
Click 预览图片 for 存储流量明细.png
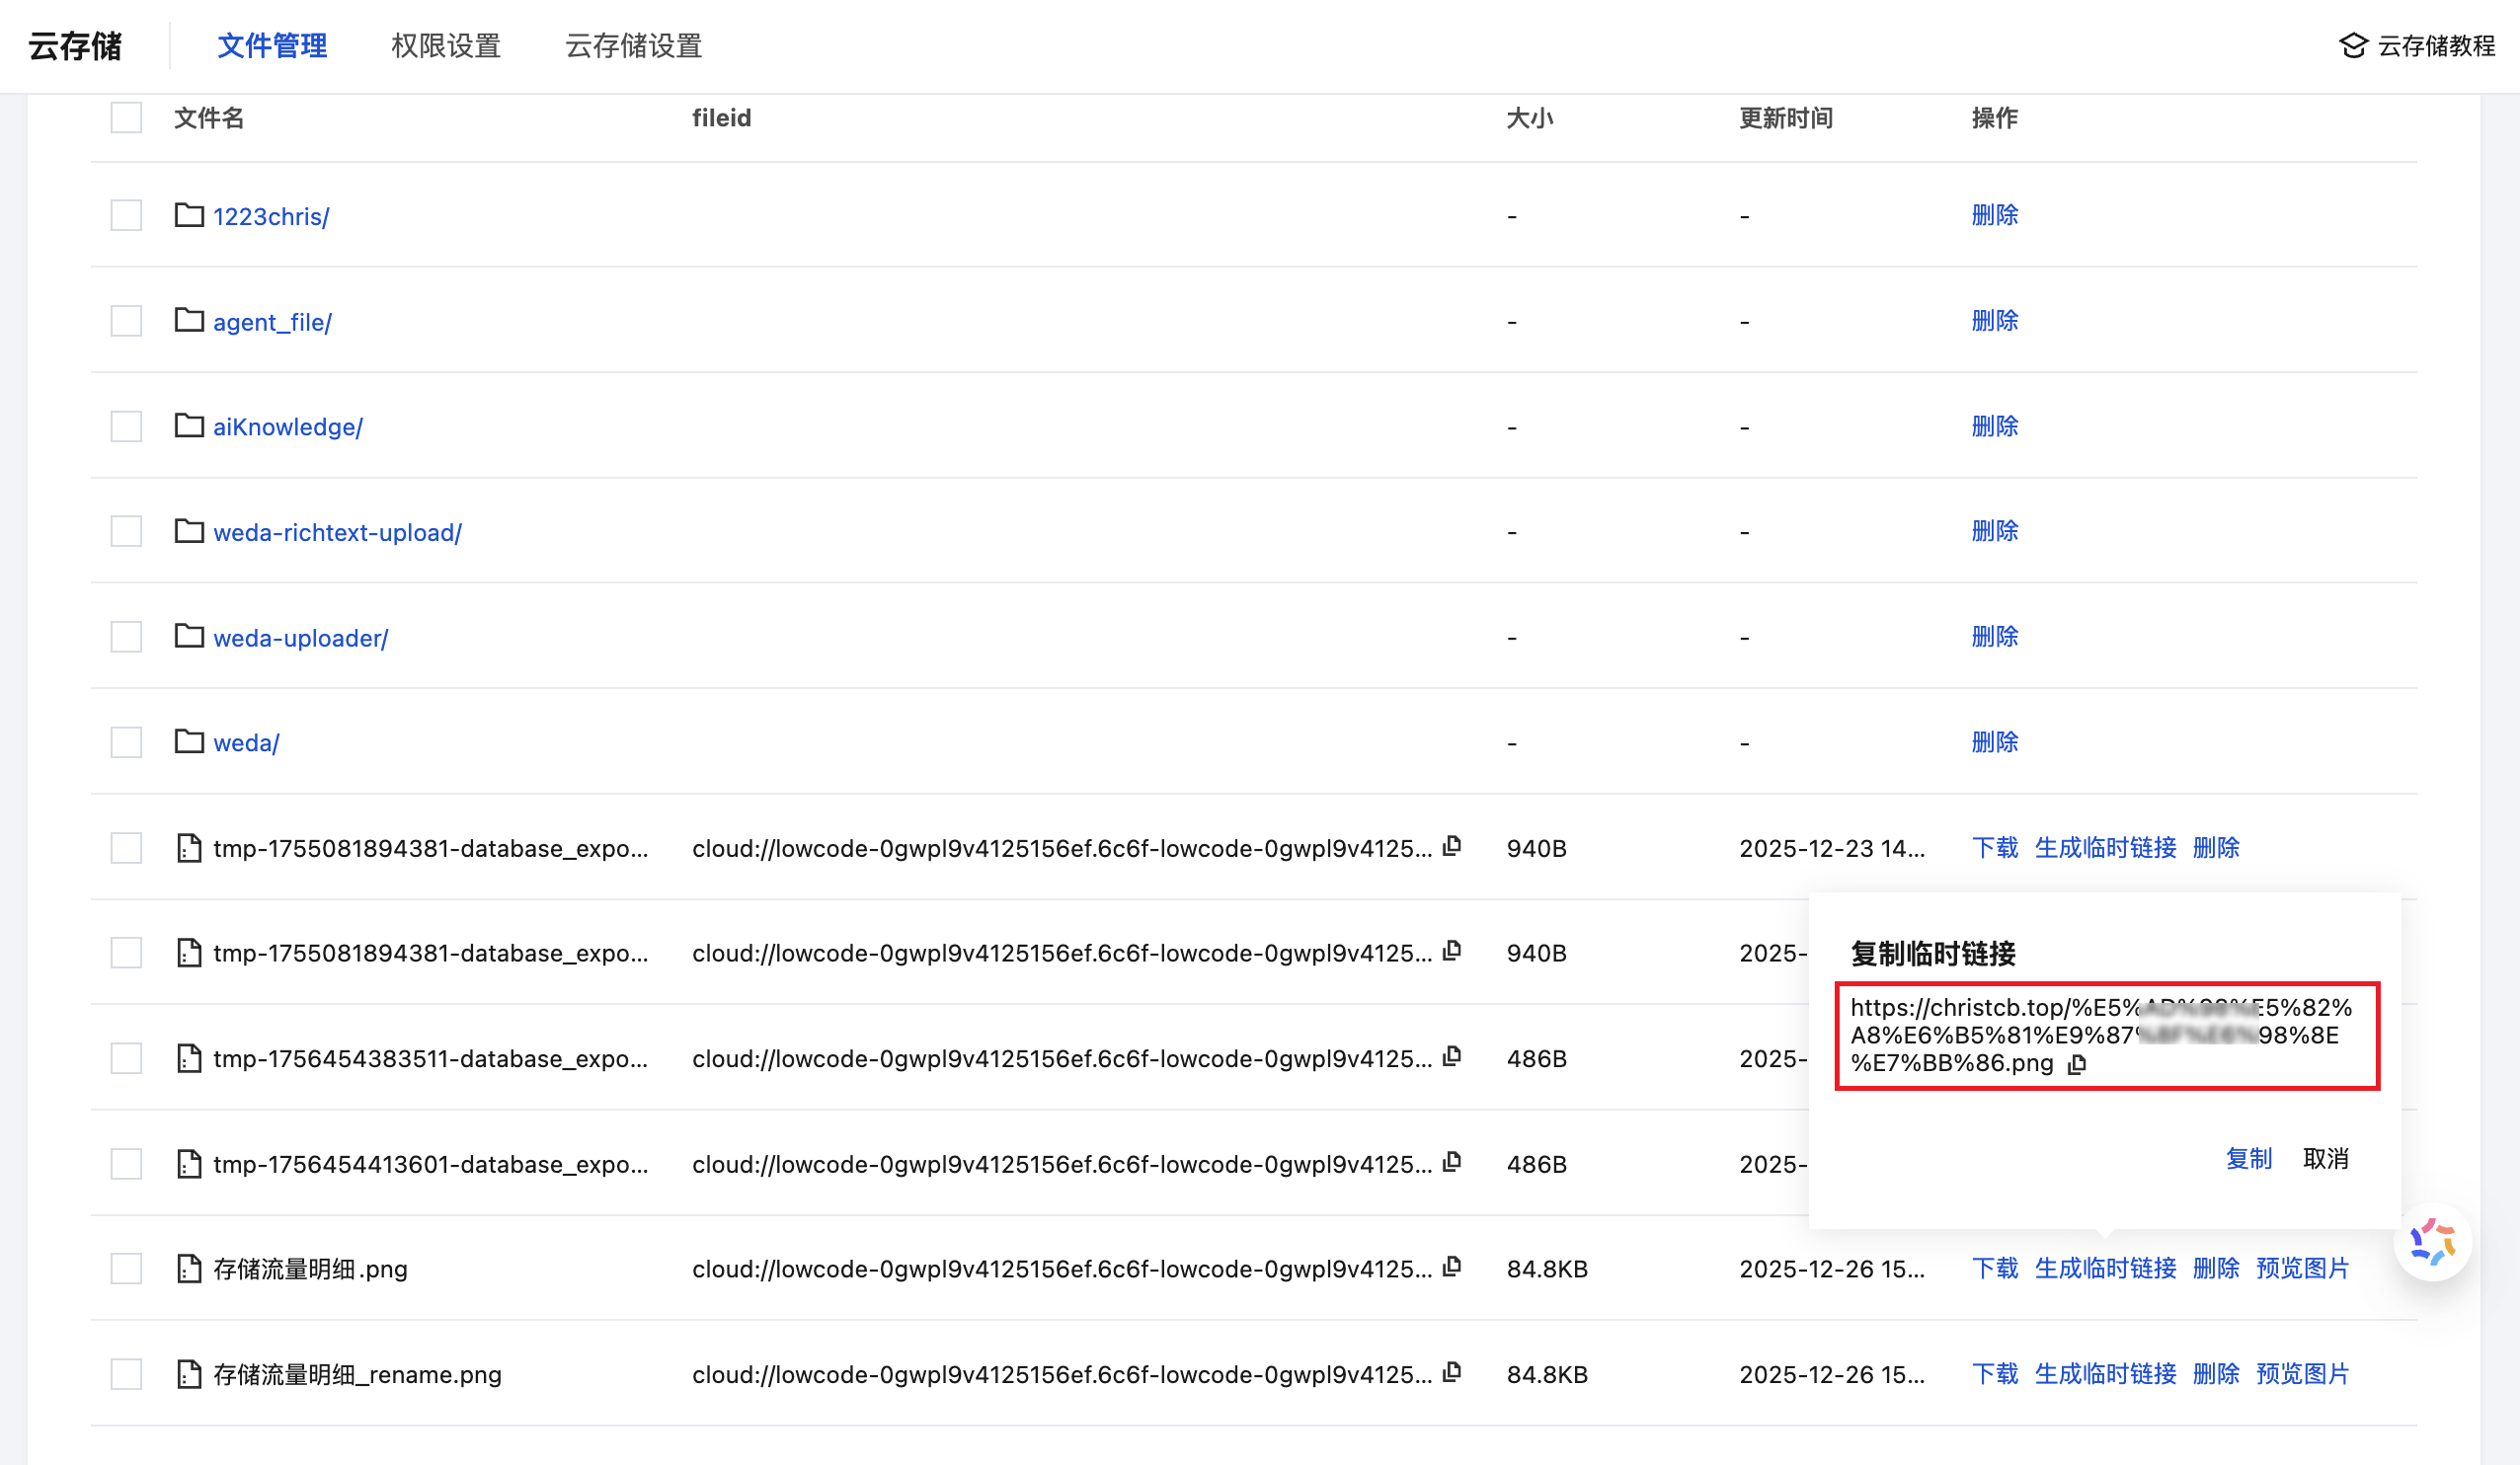pyautogui.click(x=2302, y=1268)
